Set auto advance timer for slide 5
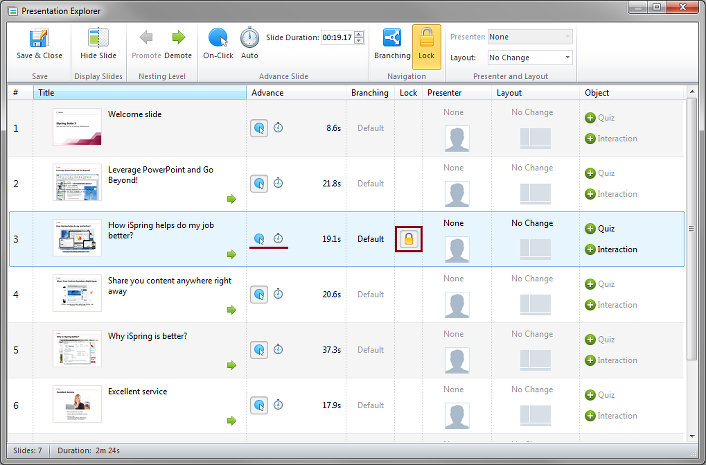Image resolution: width=706 pixels, height=465 pixels. point(278,349)
